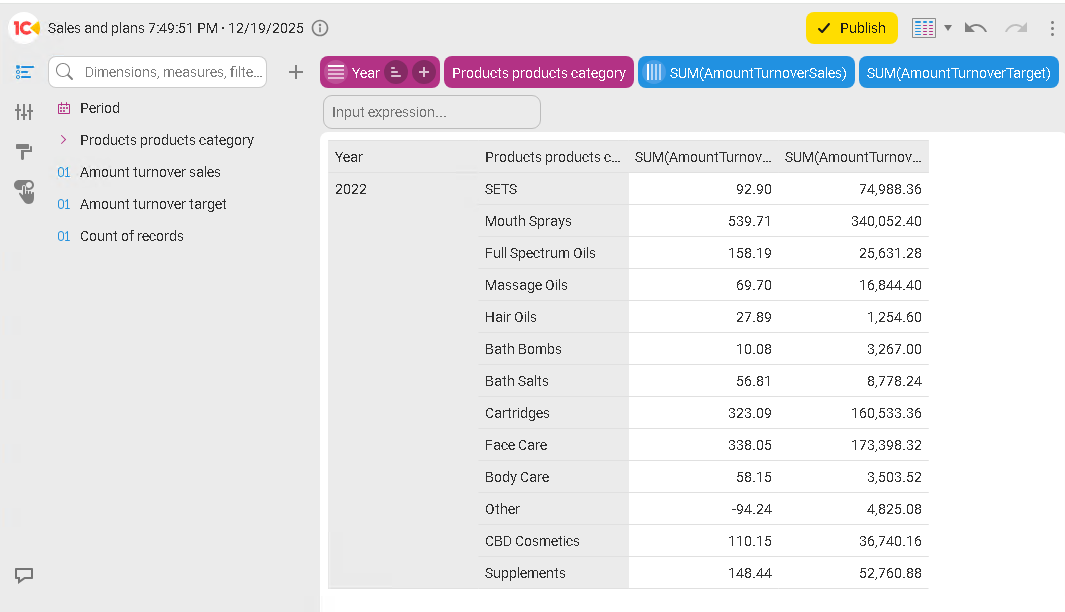Click the rows icon on Year pill
This screenshot has height=612, width=1065.
tap(337, 72)
